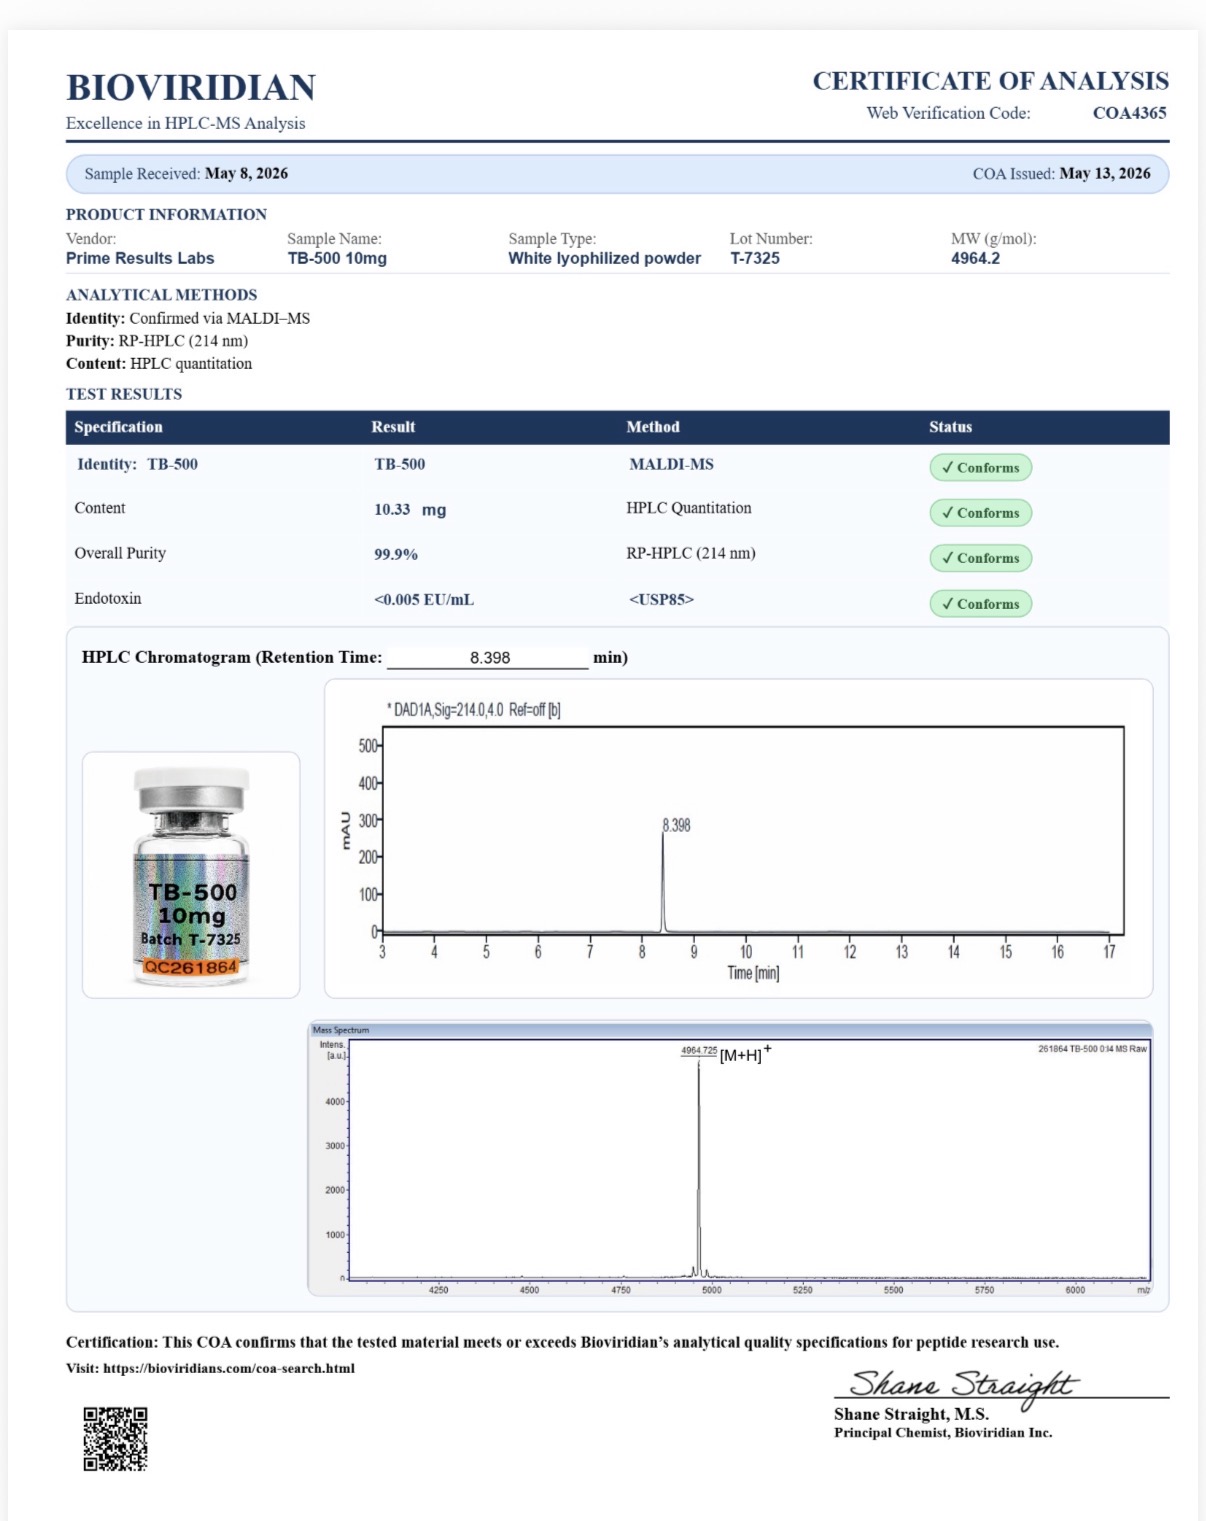Select the content result 10.33 mg
This screenshot has height=1521, width=1206.
[x=410, y=509]
